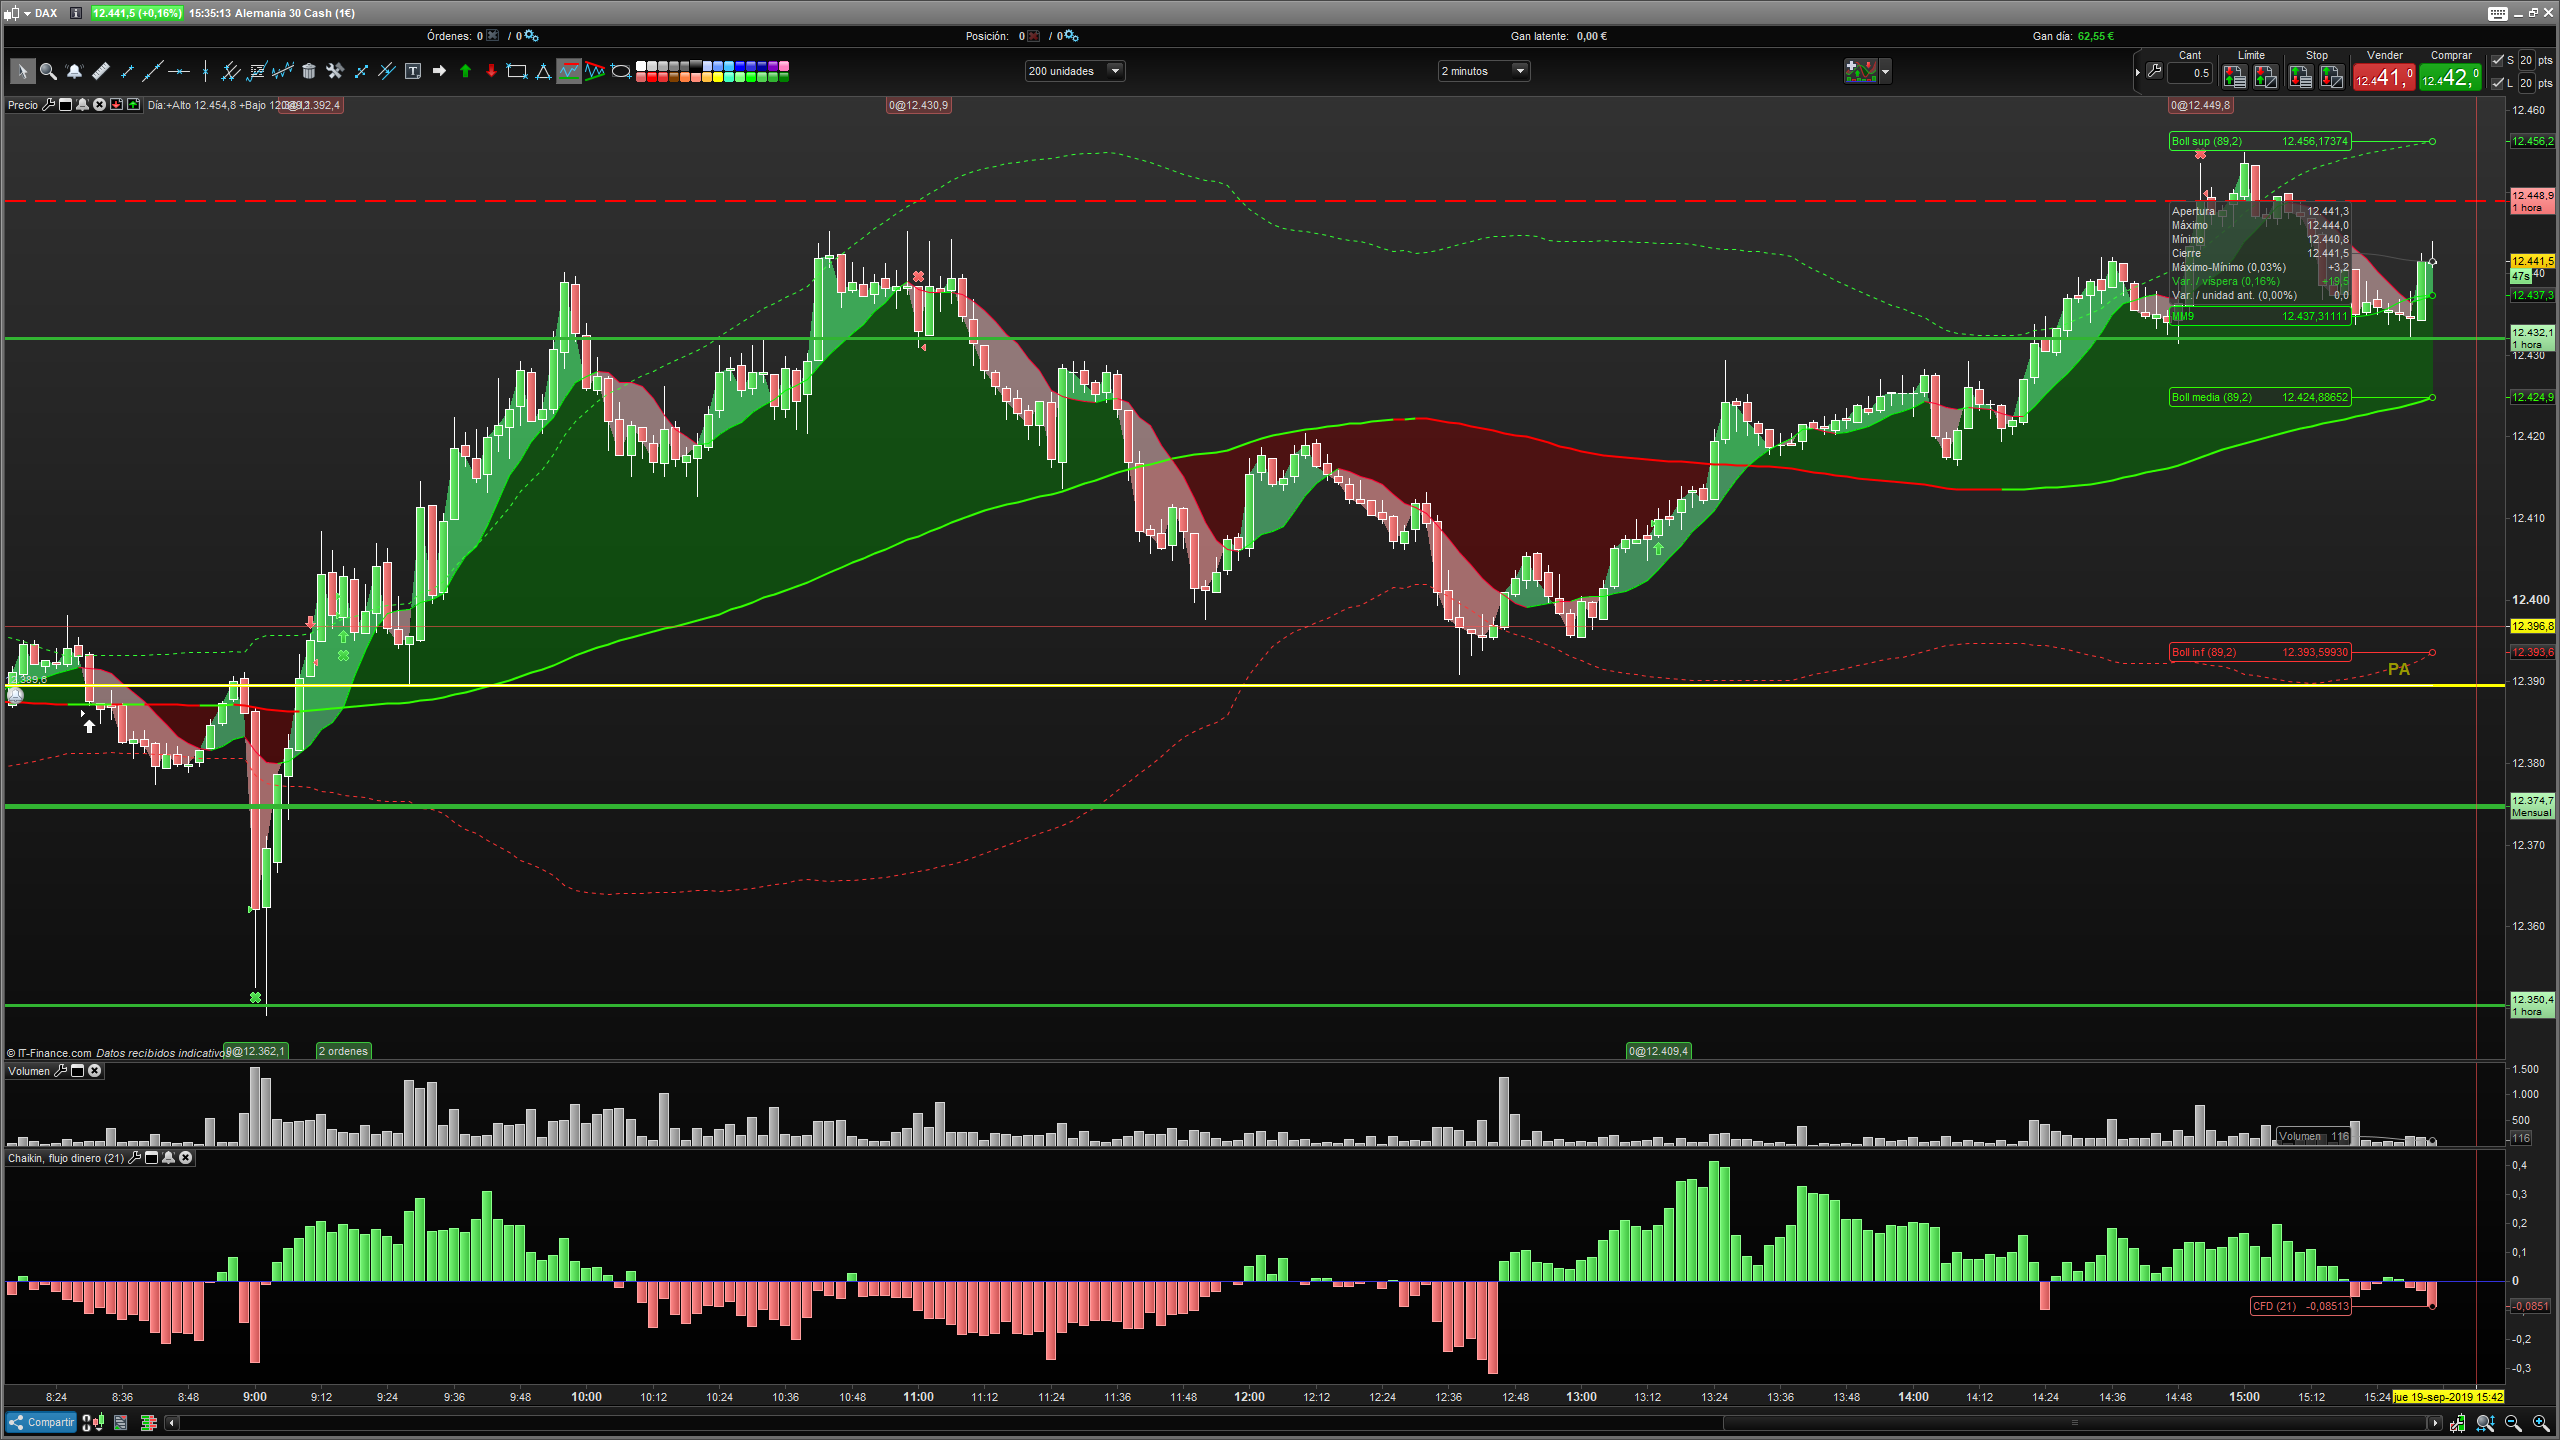2560x1440 pixels.
Task: Click the Compartir share button
Action: [41, 1422]
